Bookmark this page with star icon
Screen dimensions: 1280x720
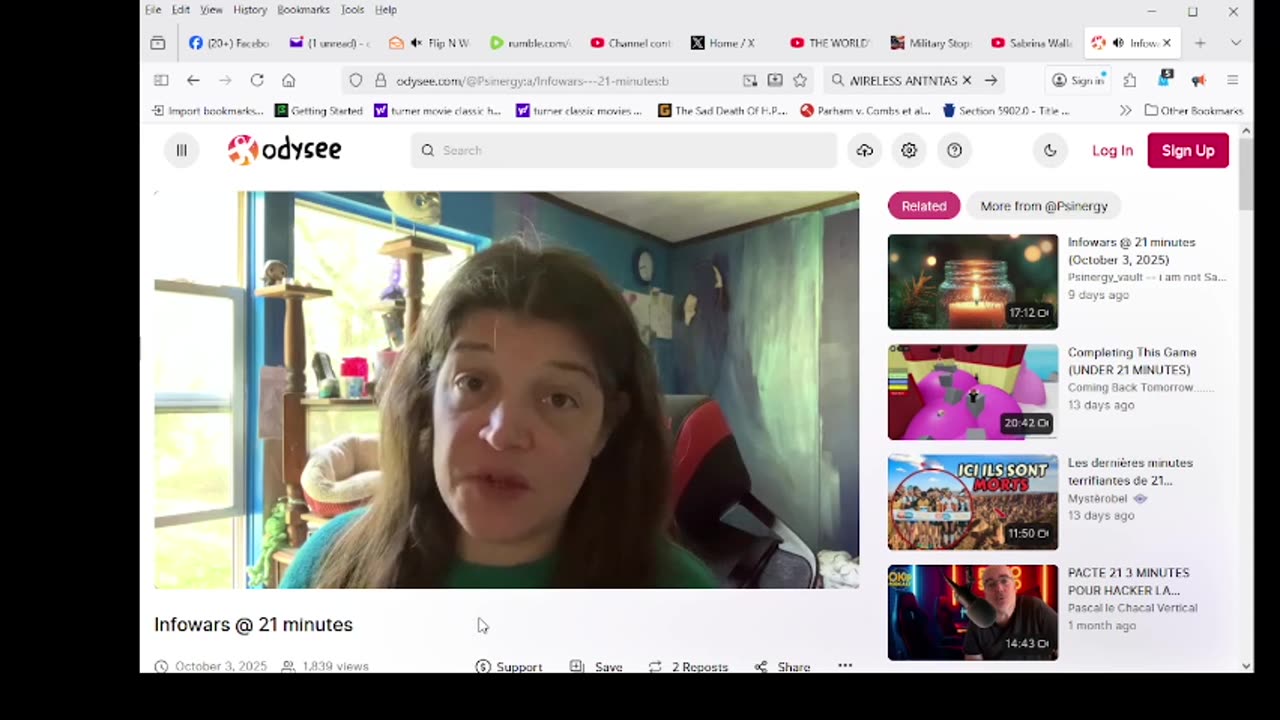pos(800,80)
